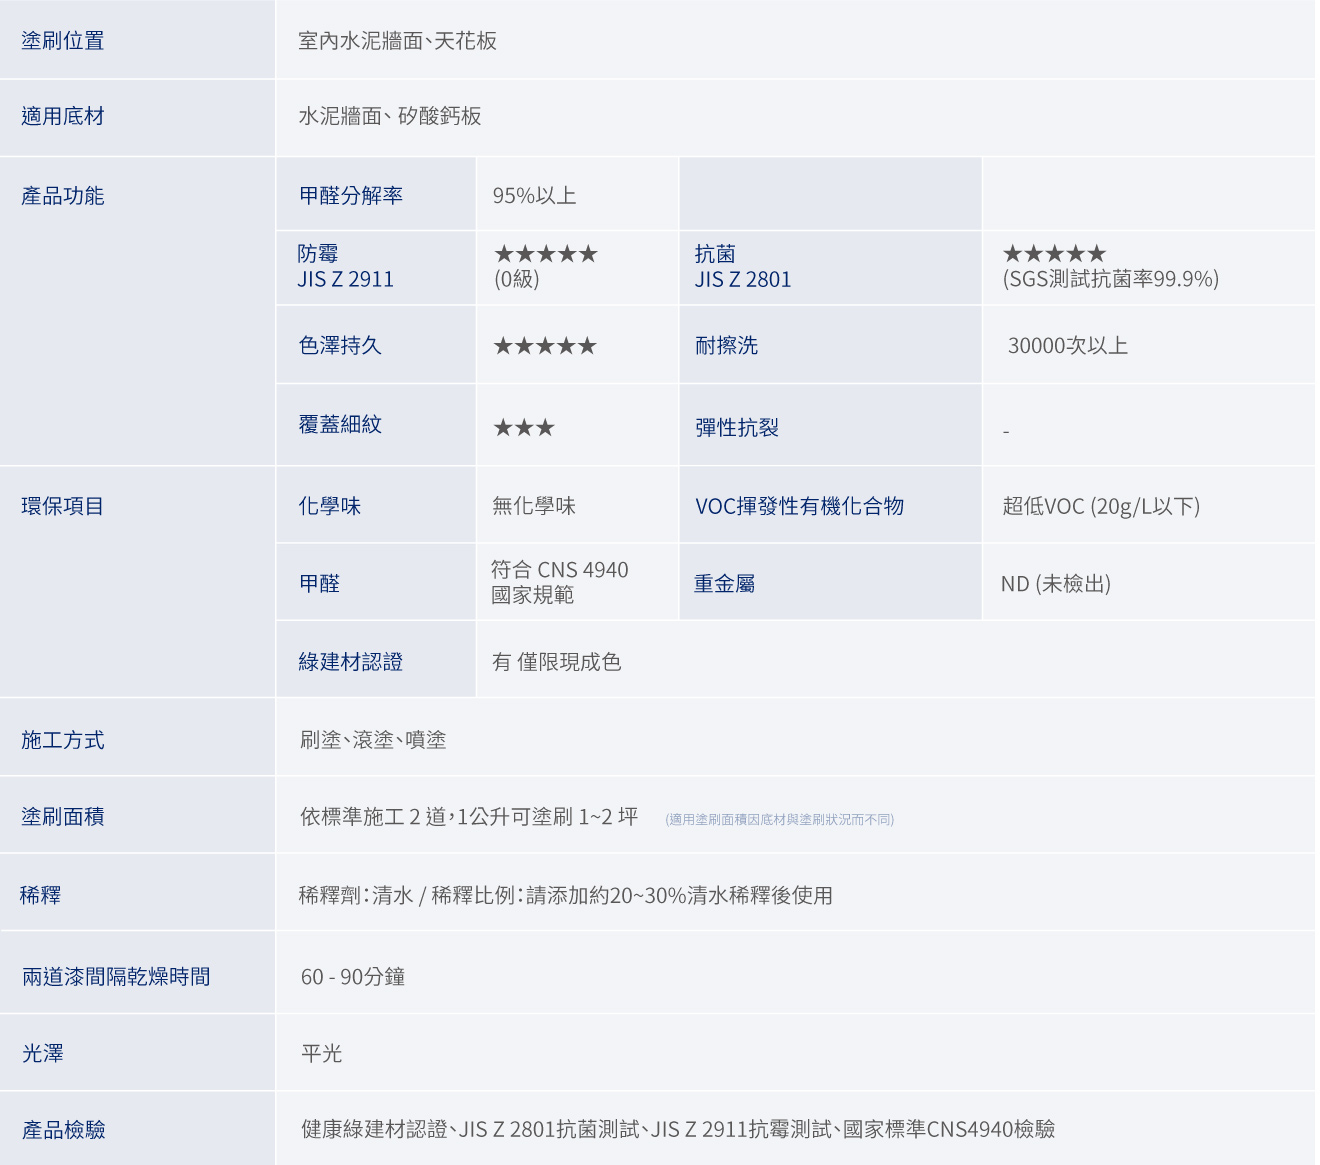Click the five-star rating for 抗菌
Screen dimensions: 1320x1165
1054,254
